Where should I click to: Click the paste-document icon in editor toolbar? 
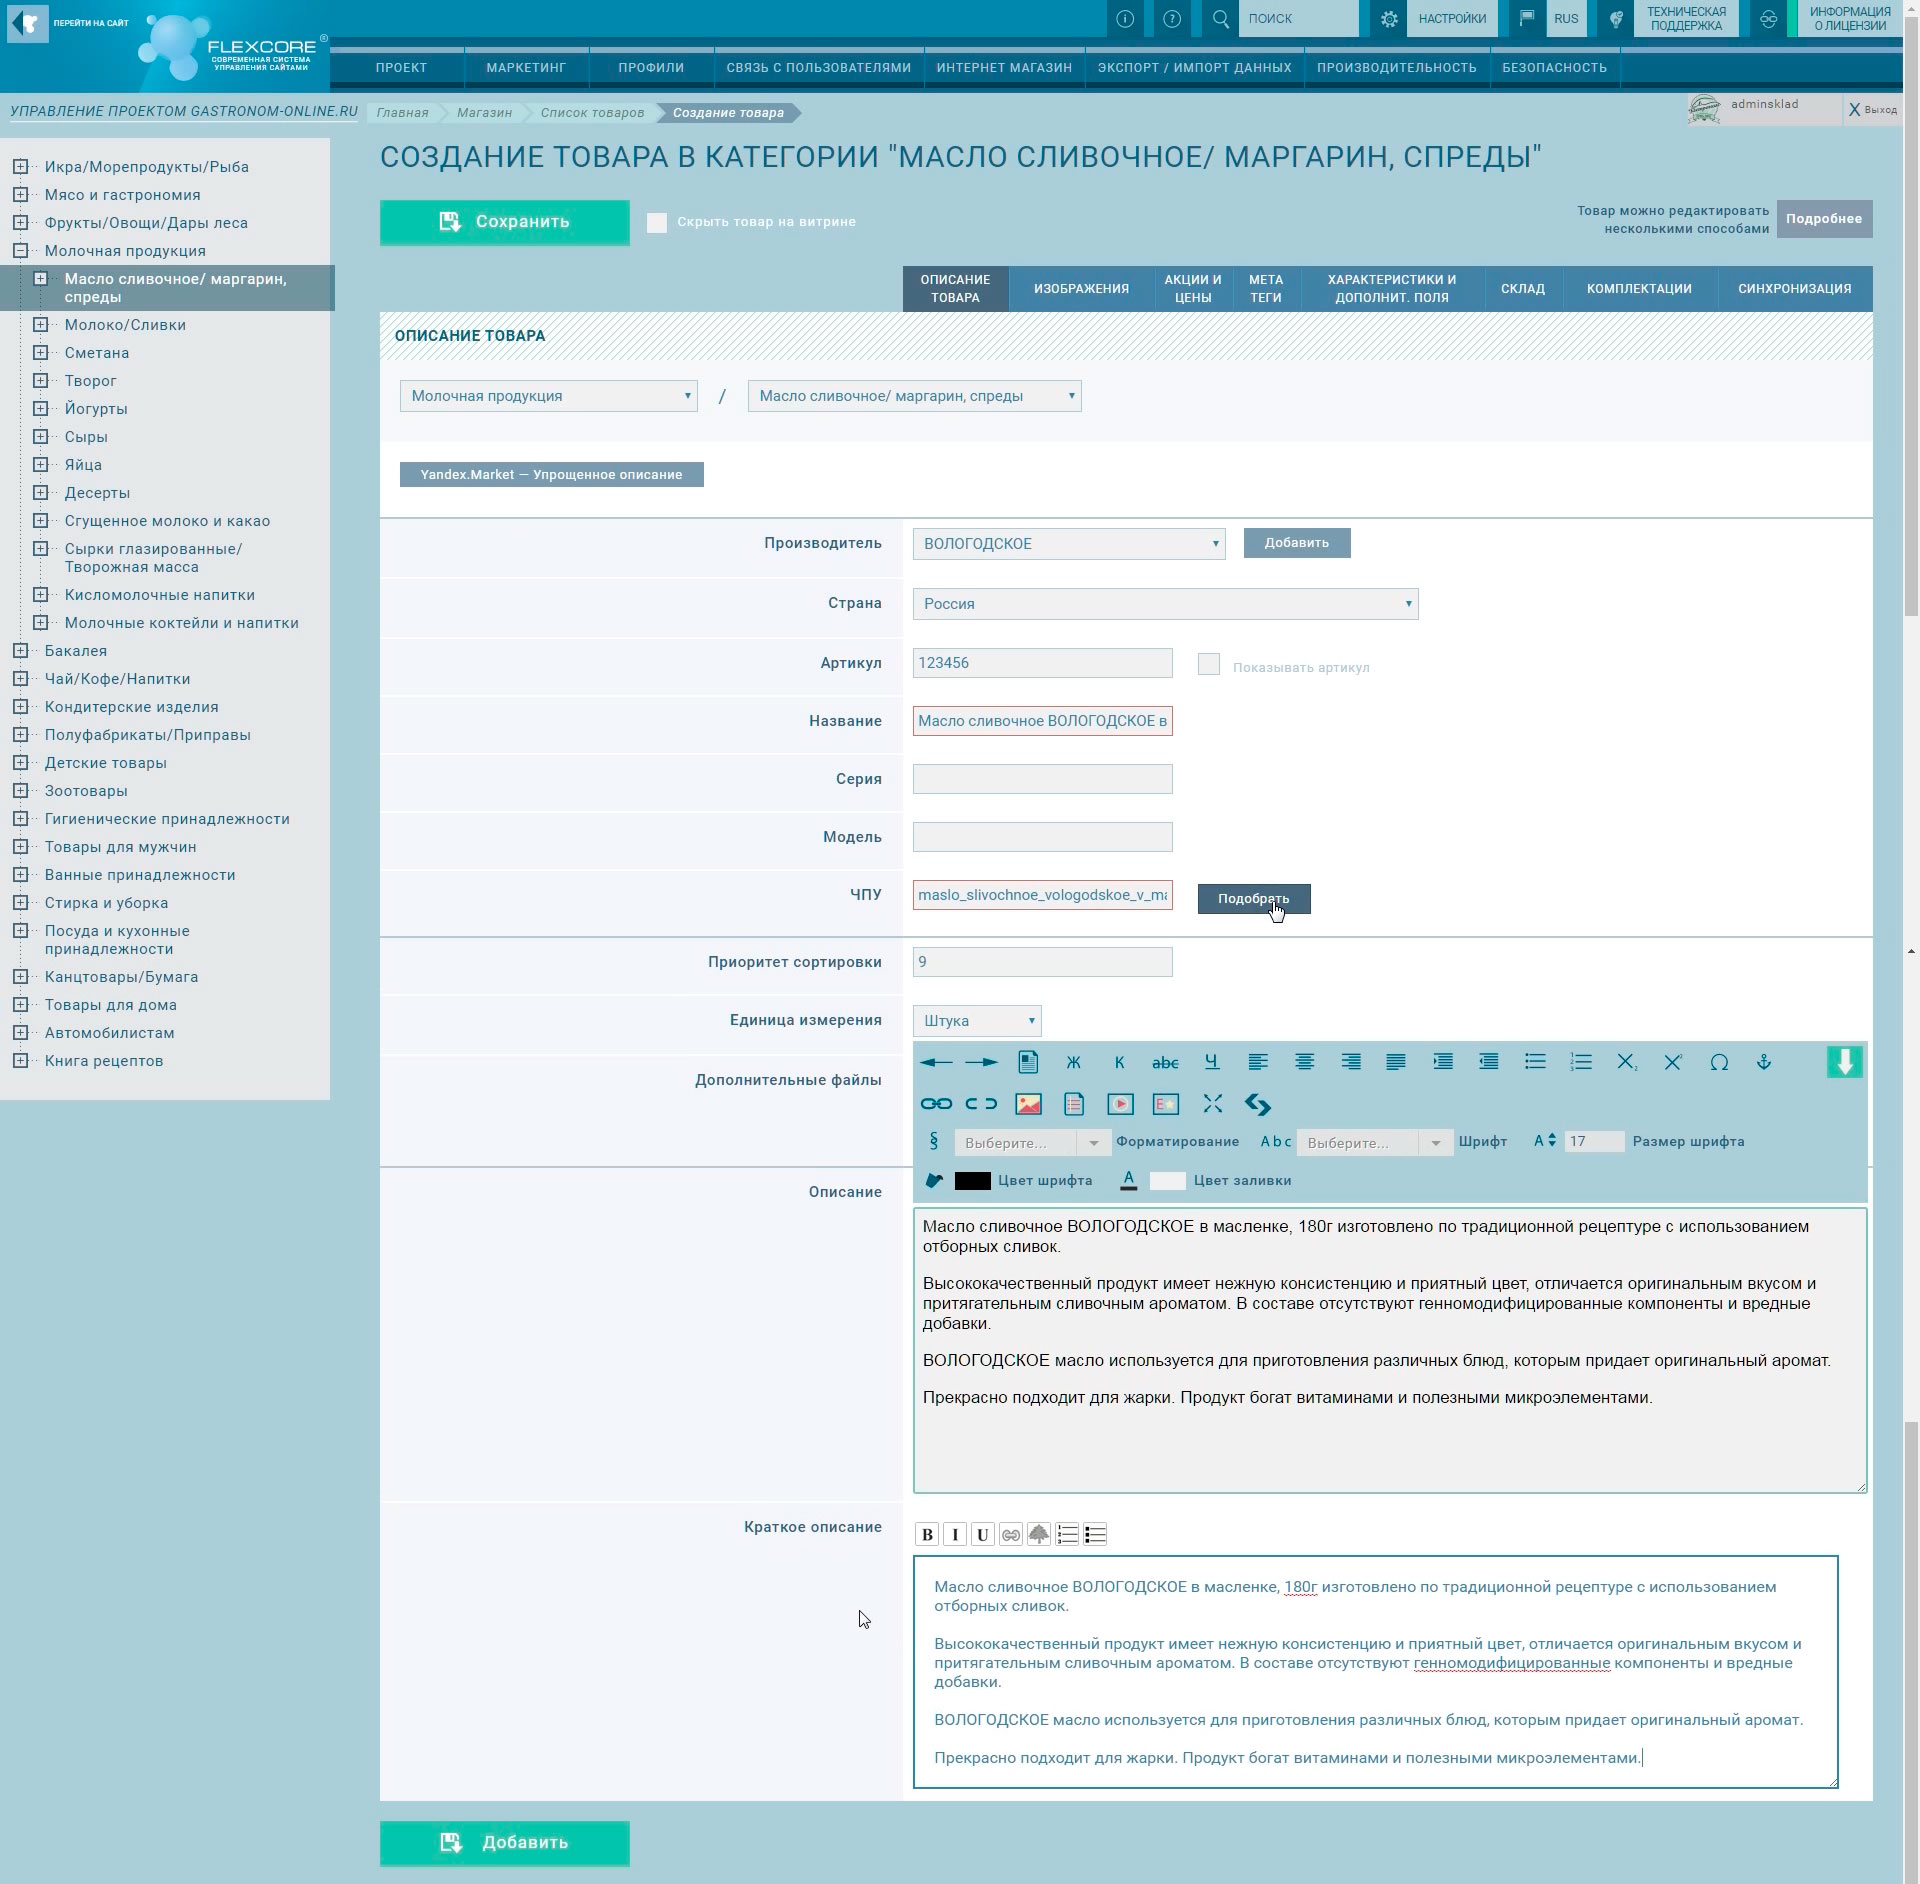[1028, 1062]
